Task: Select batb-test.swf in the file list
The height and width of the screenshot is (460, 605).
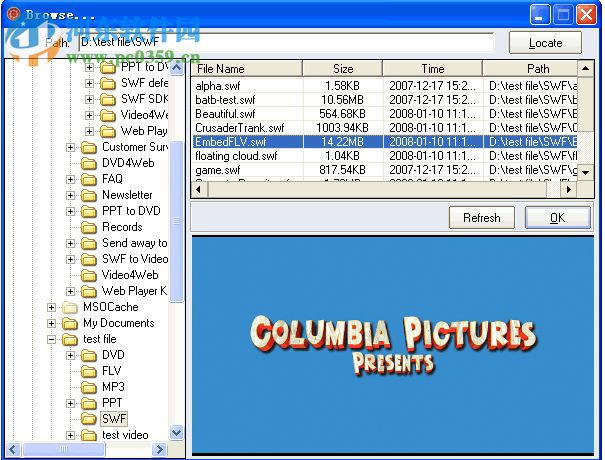Action: pyautogui.click(x=384, y=100)
